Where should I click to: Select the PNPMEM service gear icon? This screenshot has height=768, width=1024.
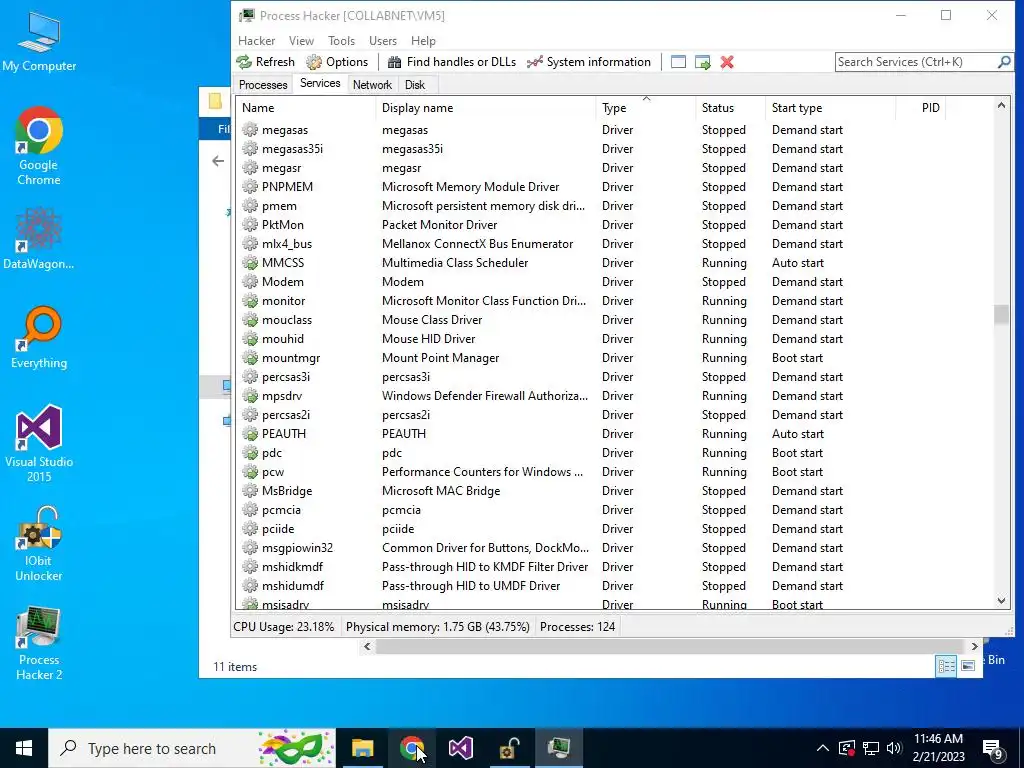(249, 187)
